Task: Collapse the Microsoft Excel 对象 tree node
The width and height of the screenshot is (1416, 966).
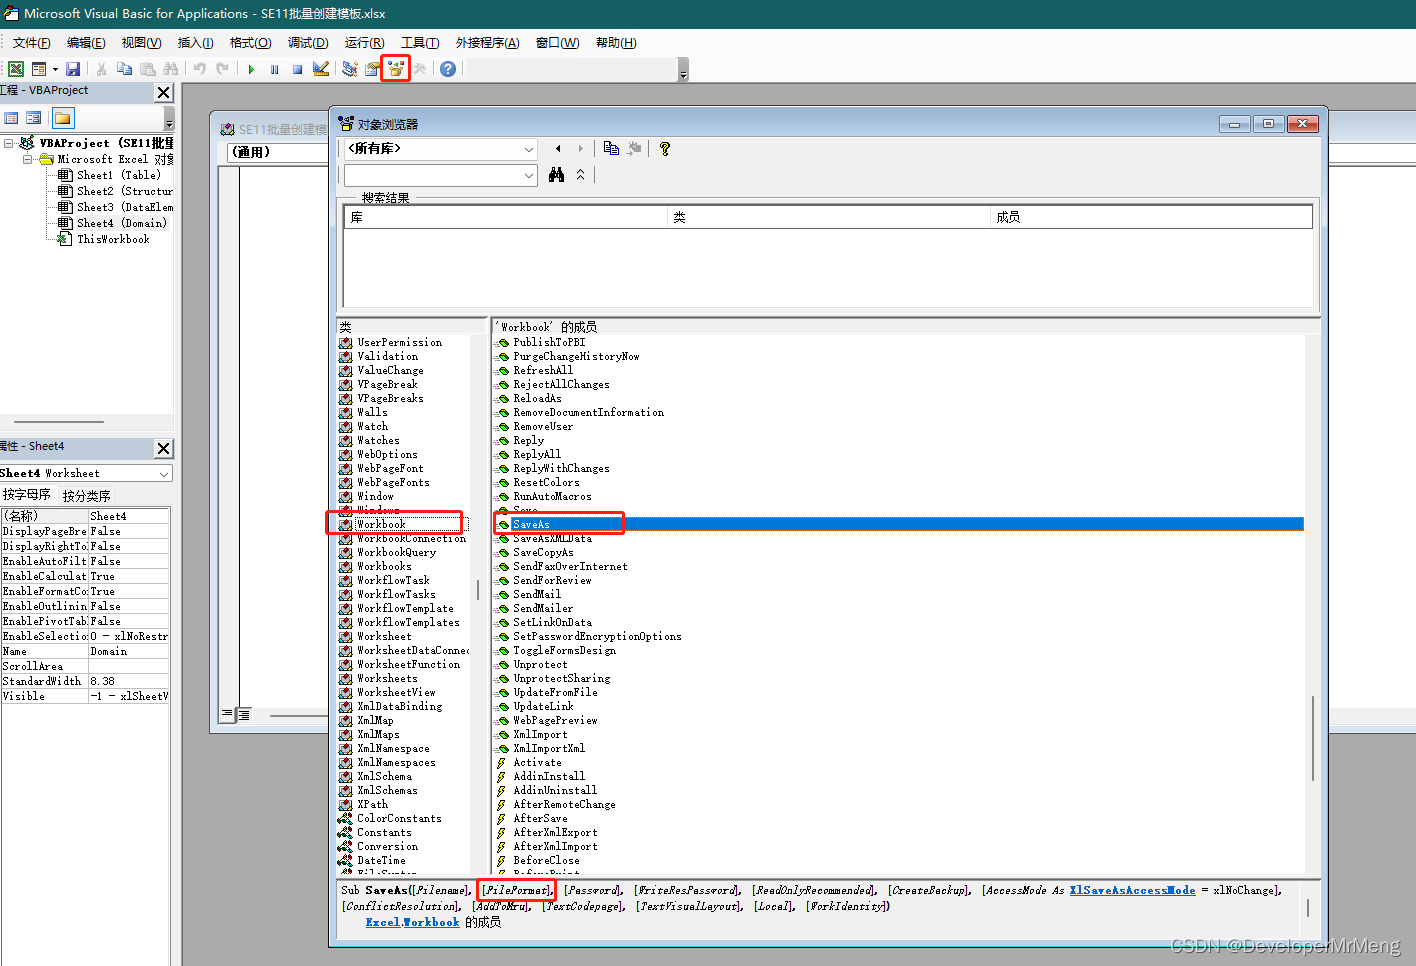Action: tap(28, 159)
